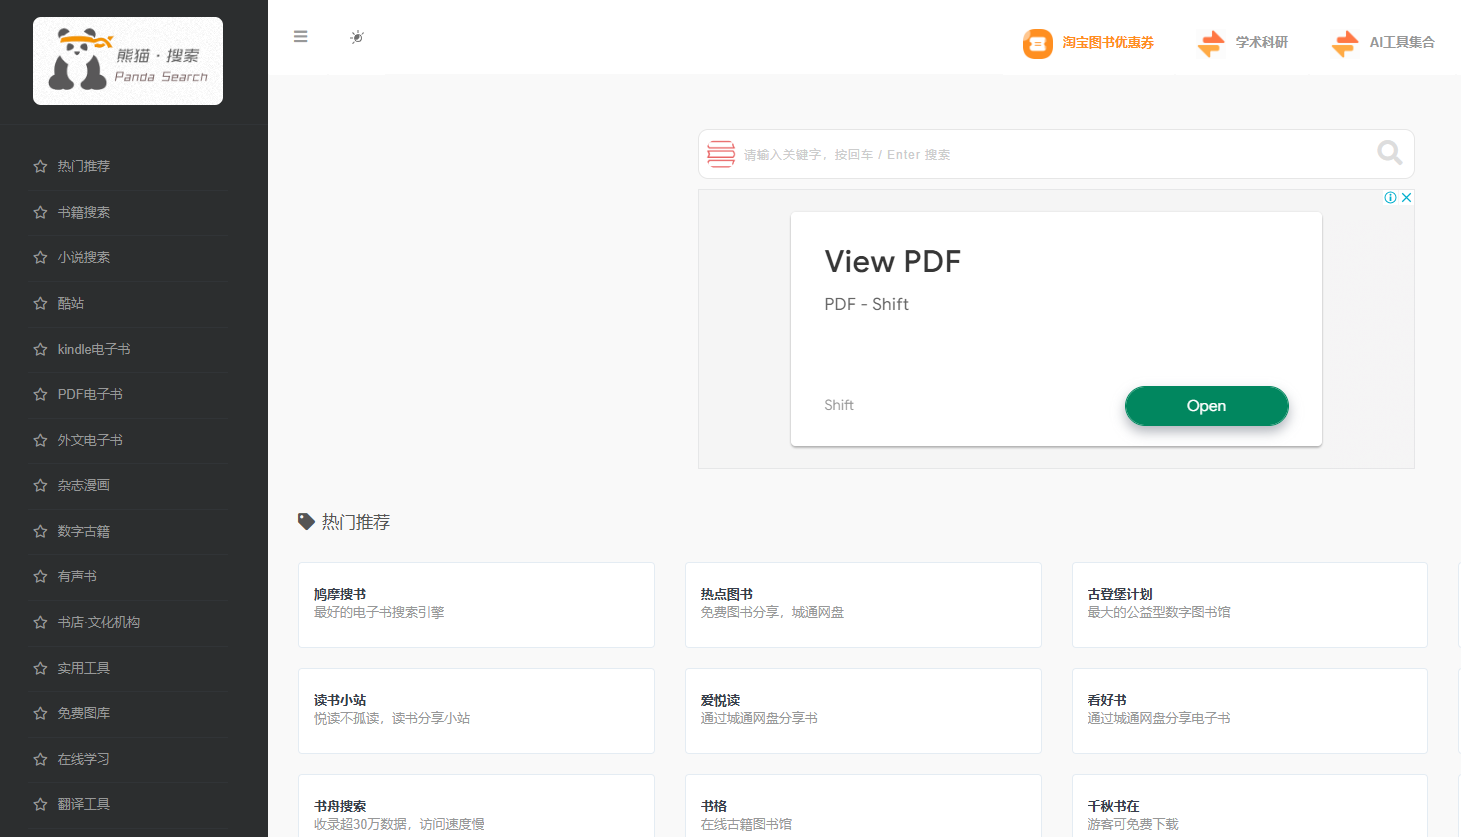The image size is (1461, 837).
Task: Open the 鸠摩搜书 card
Action: tap(476, 604)
